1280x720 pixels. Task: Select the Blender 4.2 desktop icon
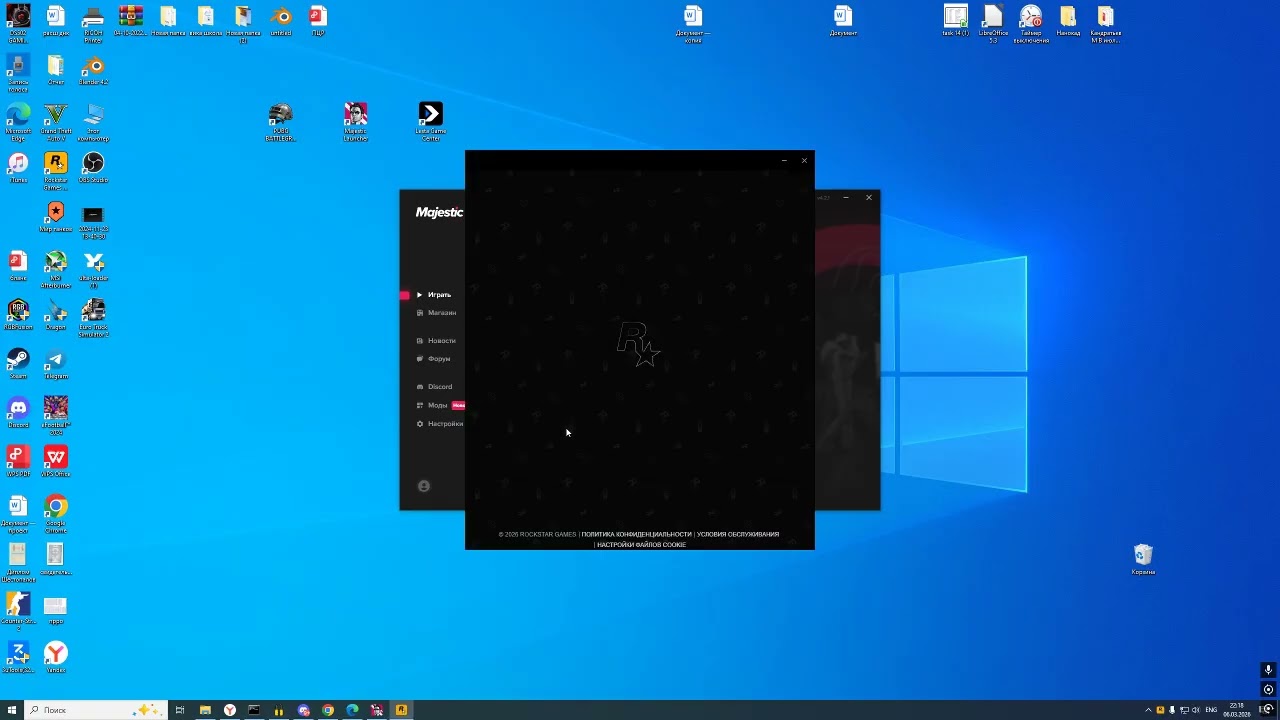click(x=93, y=70)
